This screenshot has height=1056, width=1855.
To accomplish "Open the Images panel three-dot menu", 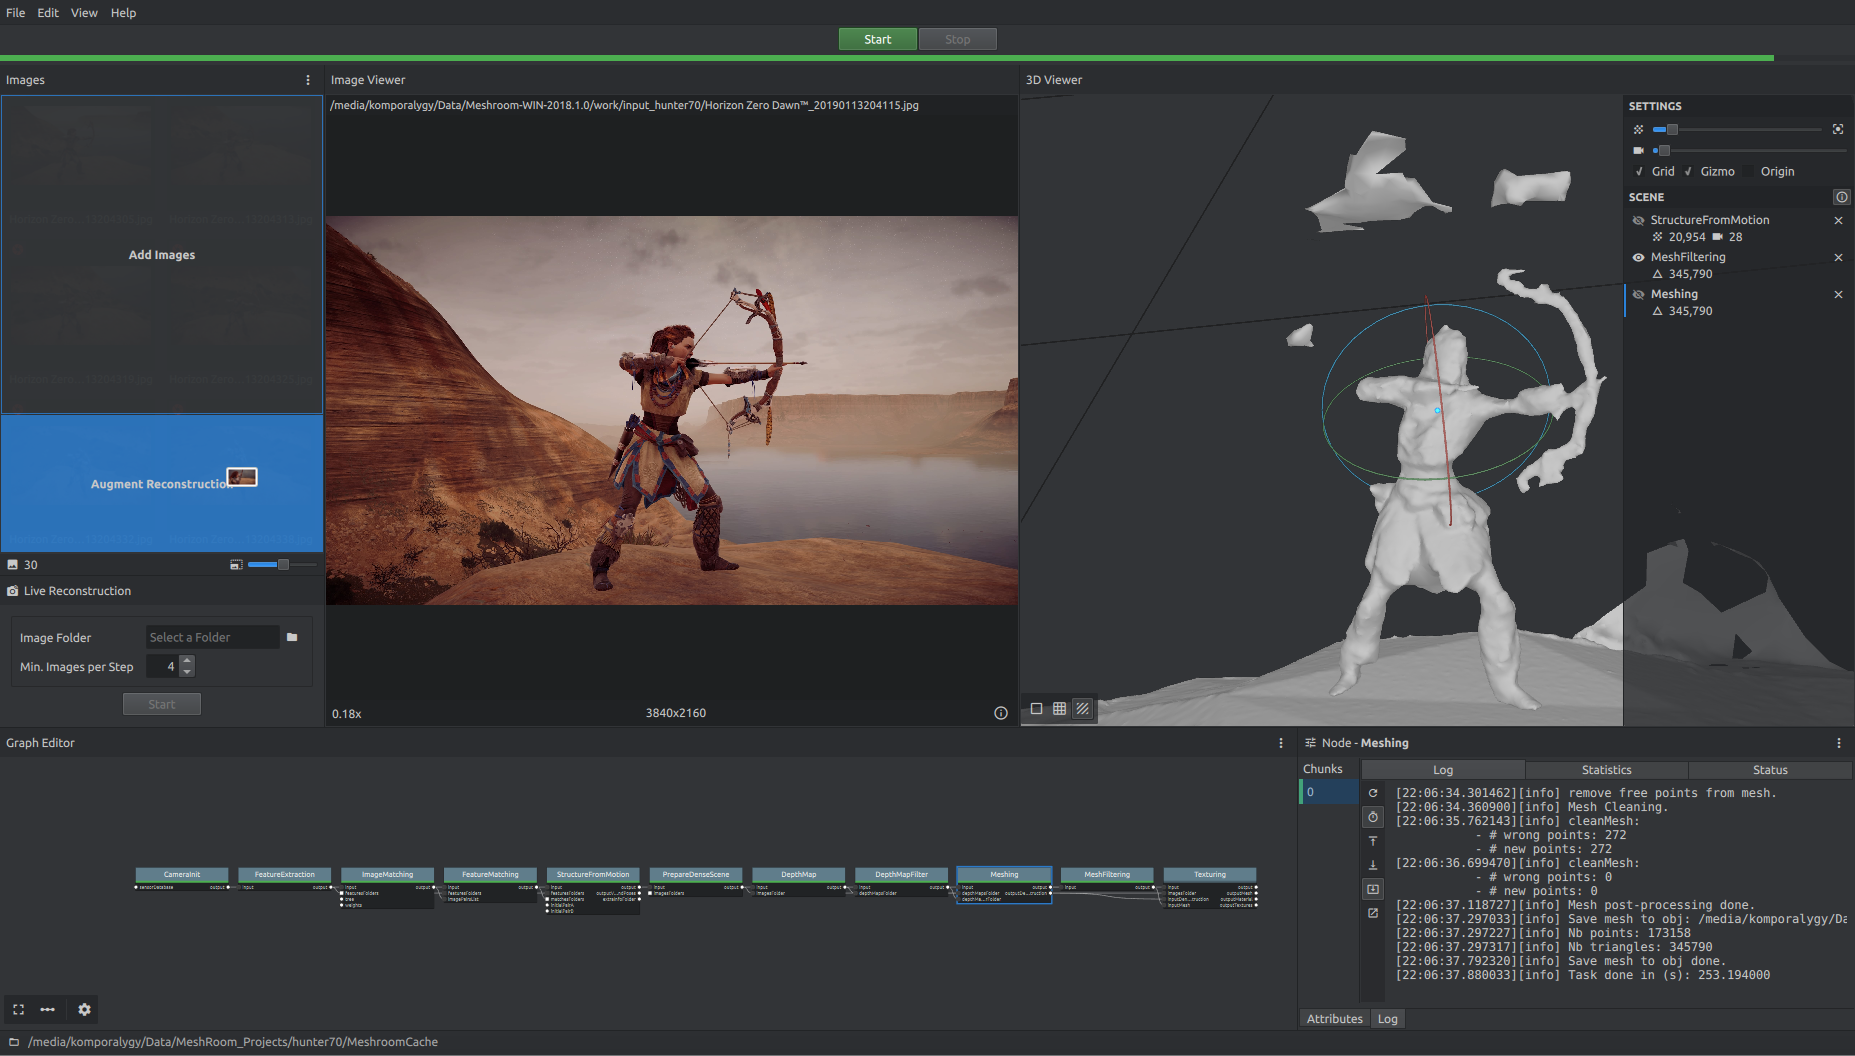I will pyautogui.click(x=307, y=80).
